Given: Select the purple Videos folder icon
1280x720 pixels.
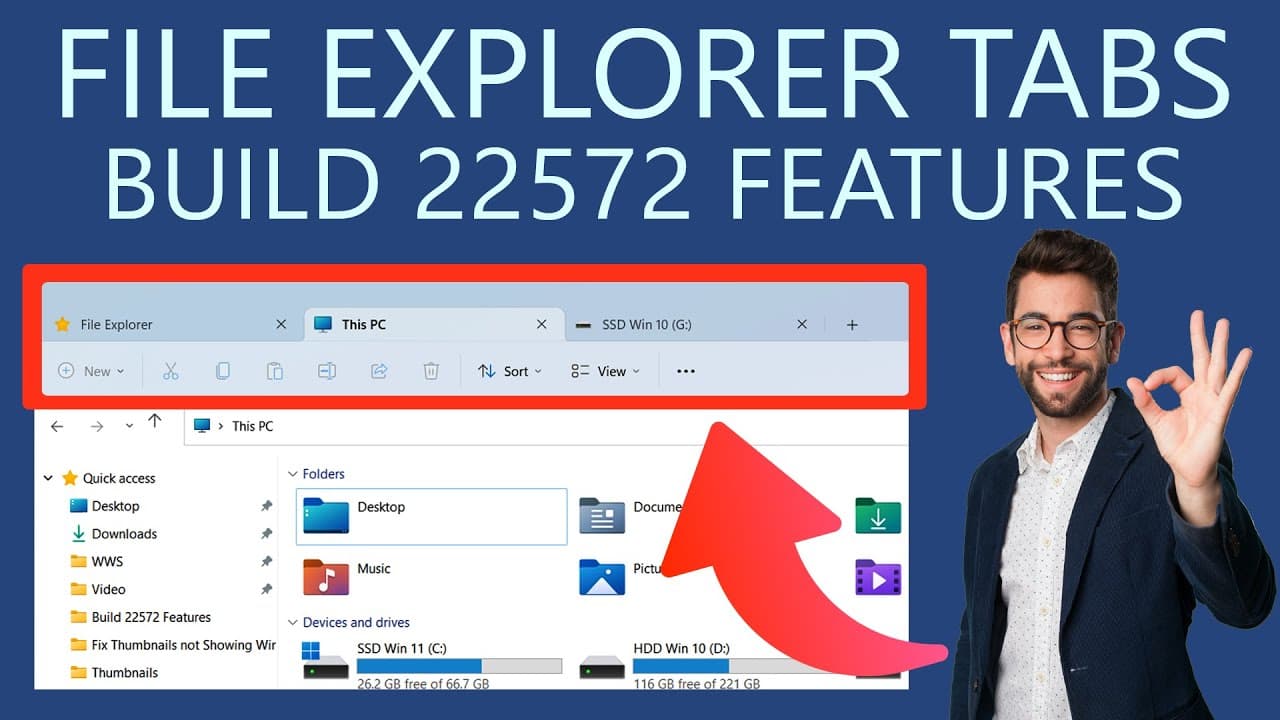Looking at the screenshot, I should 878,578.
